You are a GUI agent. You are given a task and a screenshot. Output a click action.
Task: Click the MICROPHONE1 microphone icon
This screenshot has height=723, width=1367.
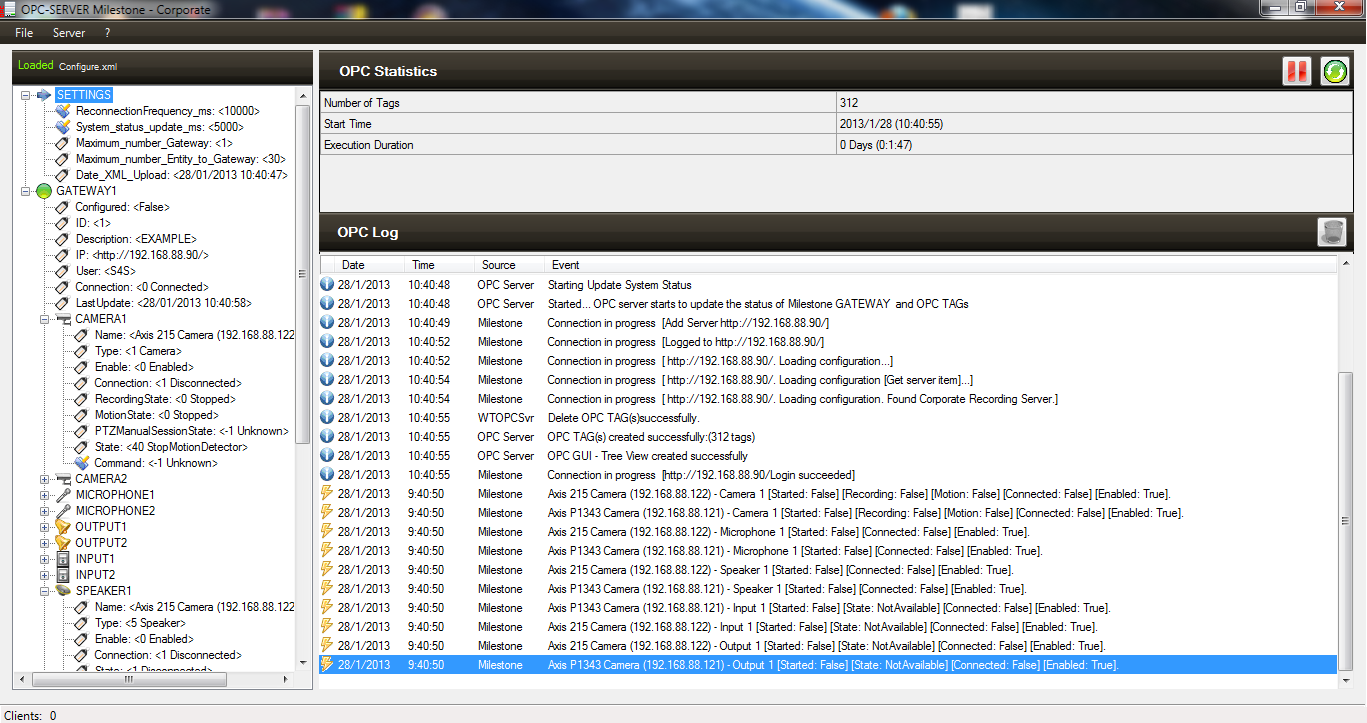coord(63,495)
